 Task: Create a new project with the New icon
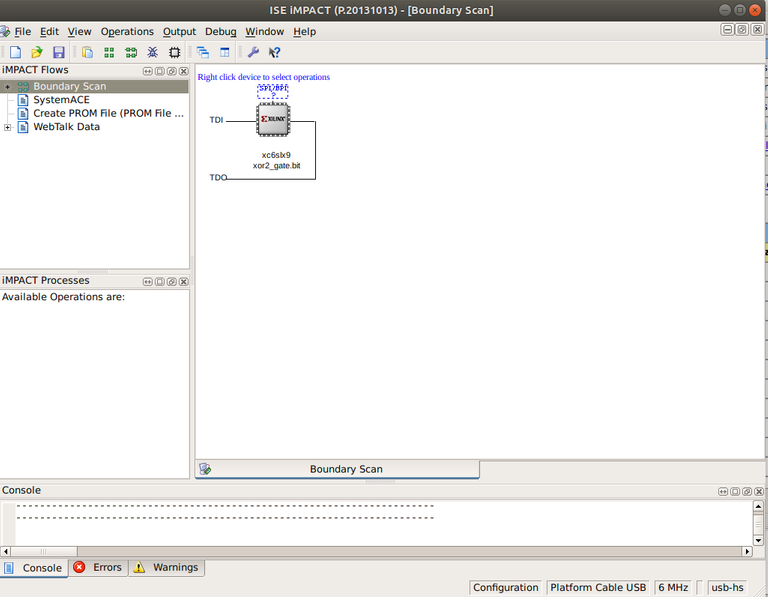(15, 52)
